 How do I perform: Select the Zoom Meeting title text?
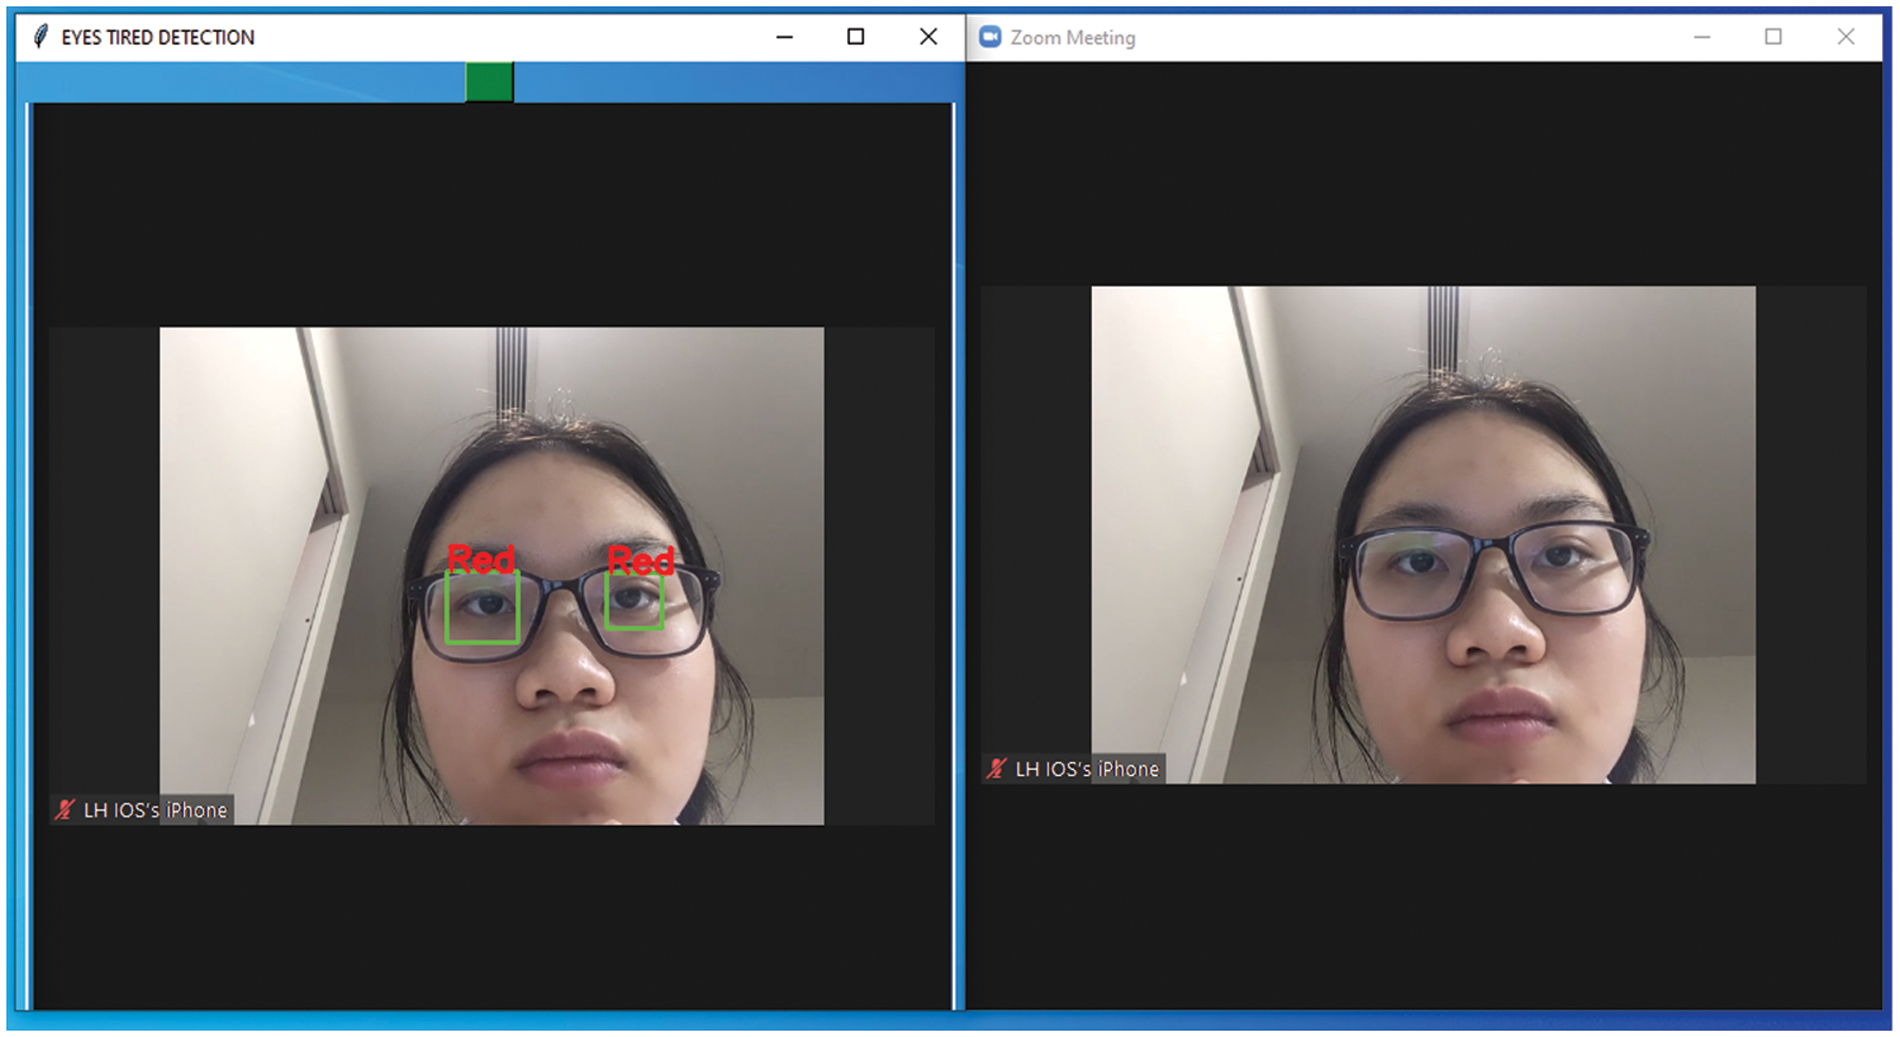pos(1073,37)
